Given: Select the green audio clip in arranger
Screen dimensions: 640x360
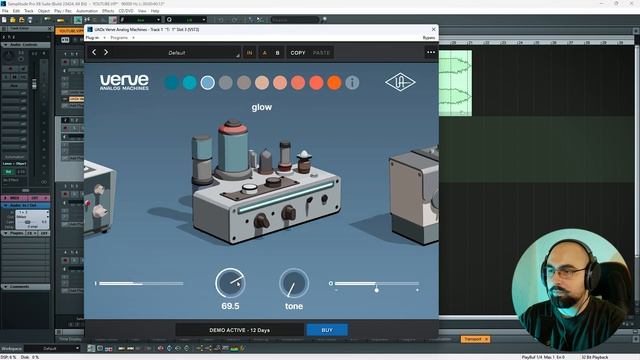Looking at the screenshot, I should pos(456,83).
